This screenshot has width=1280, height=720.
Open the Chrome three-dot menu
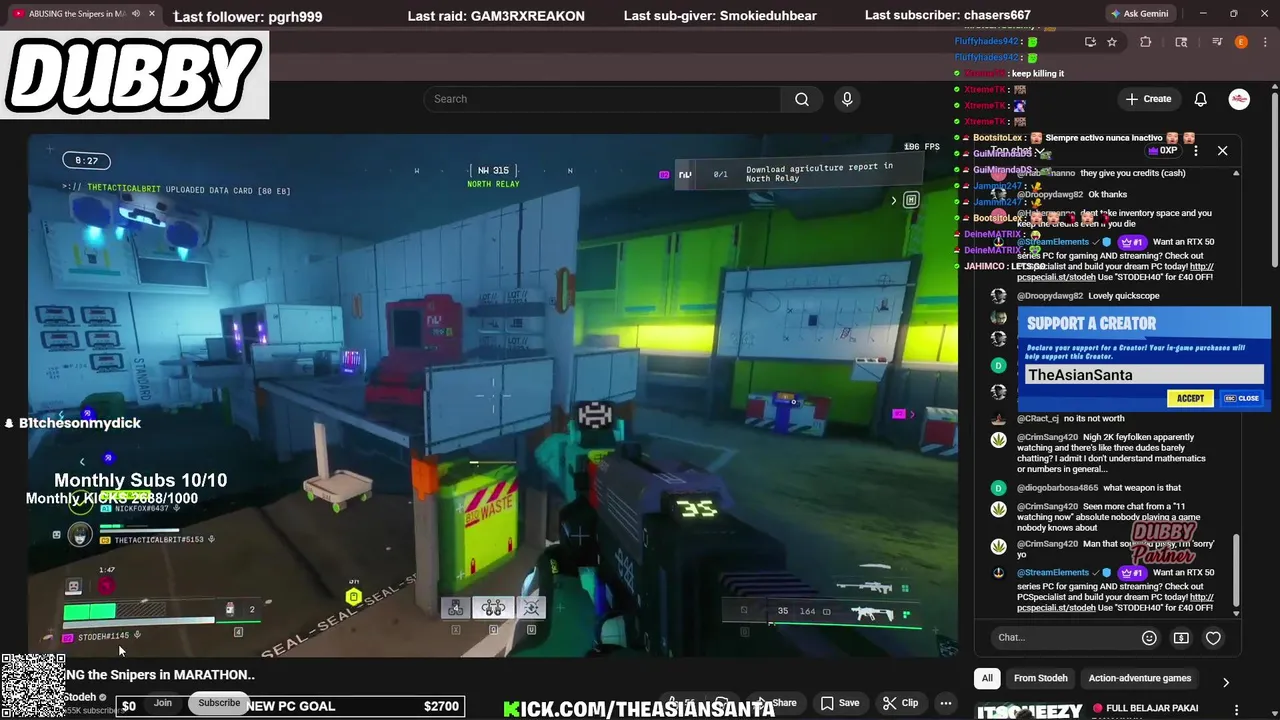click(1264, 42)
